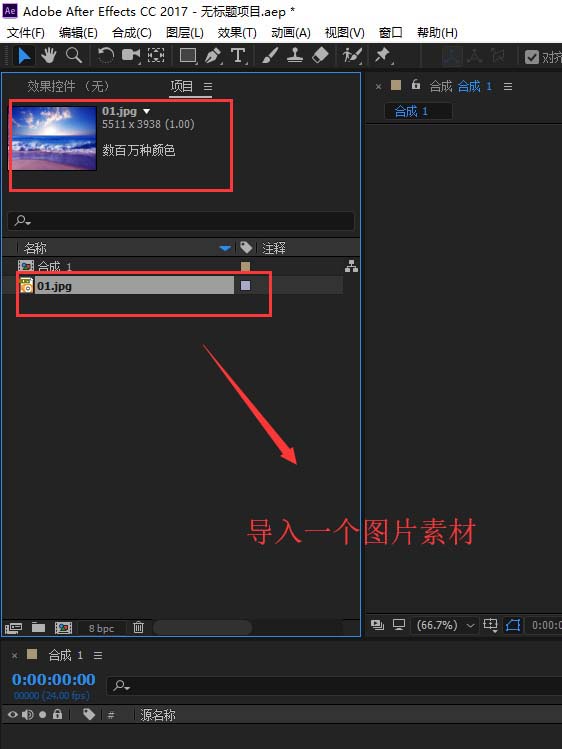Select the Clone Stamp tool
Image resolution: width=562 pixels, height=749 pixels.
295,56
